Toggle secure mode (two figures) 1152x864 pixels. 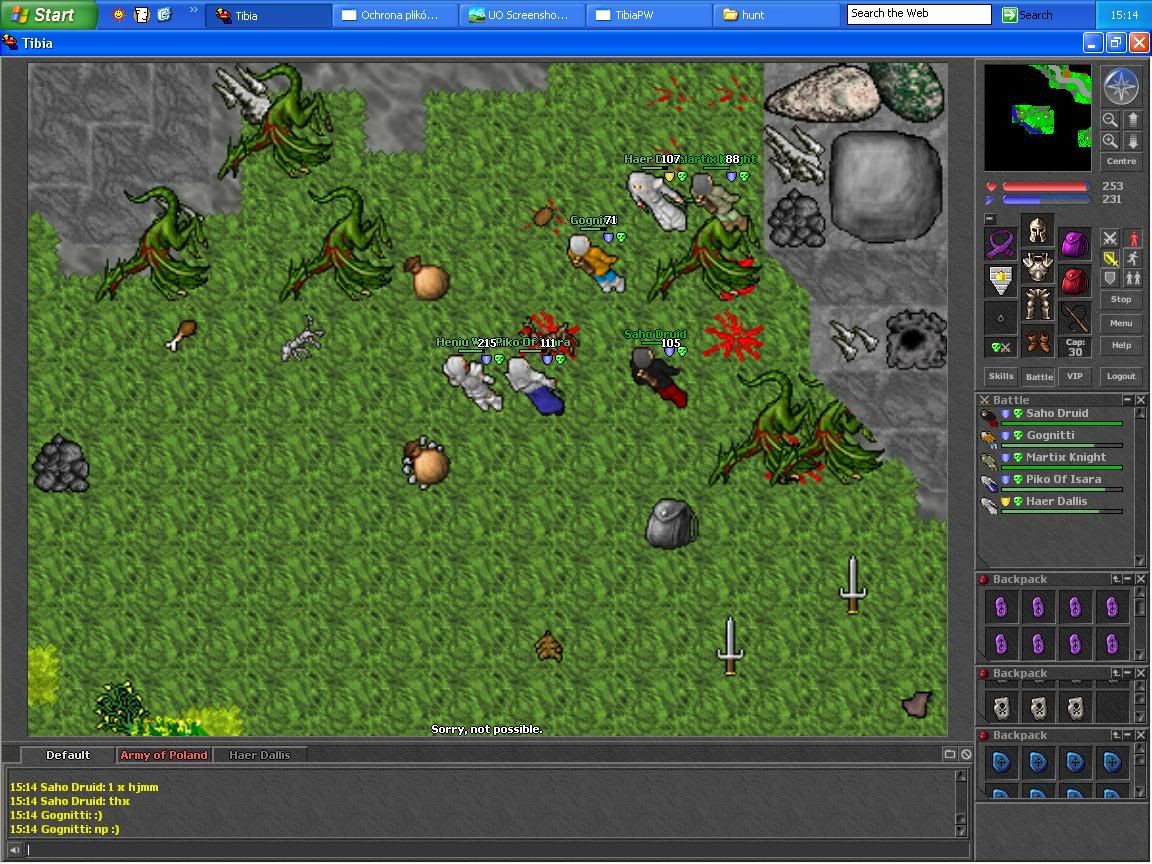click(1133, 278)
